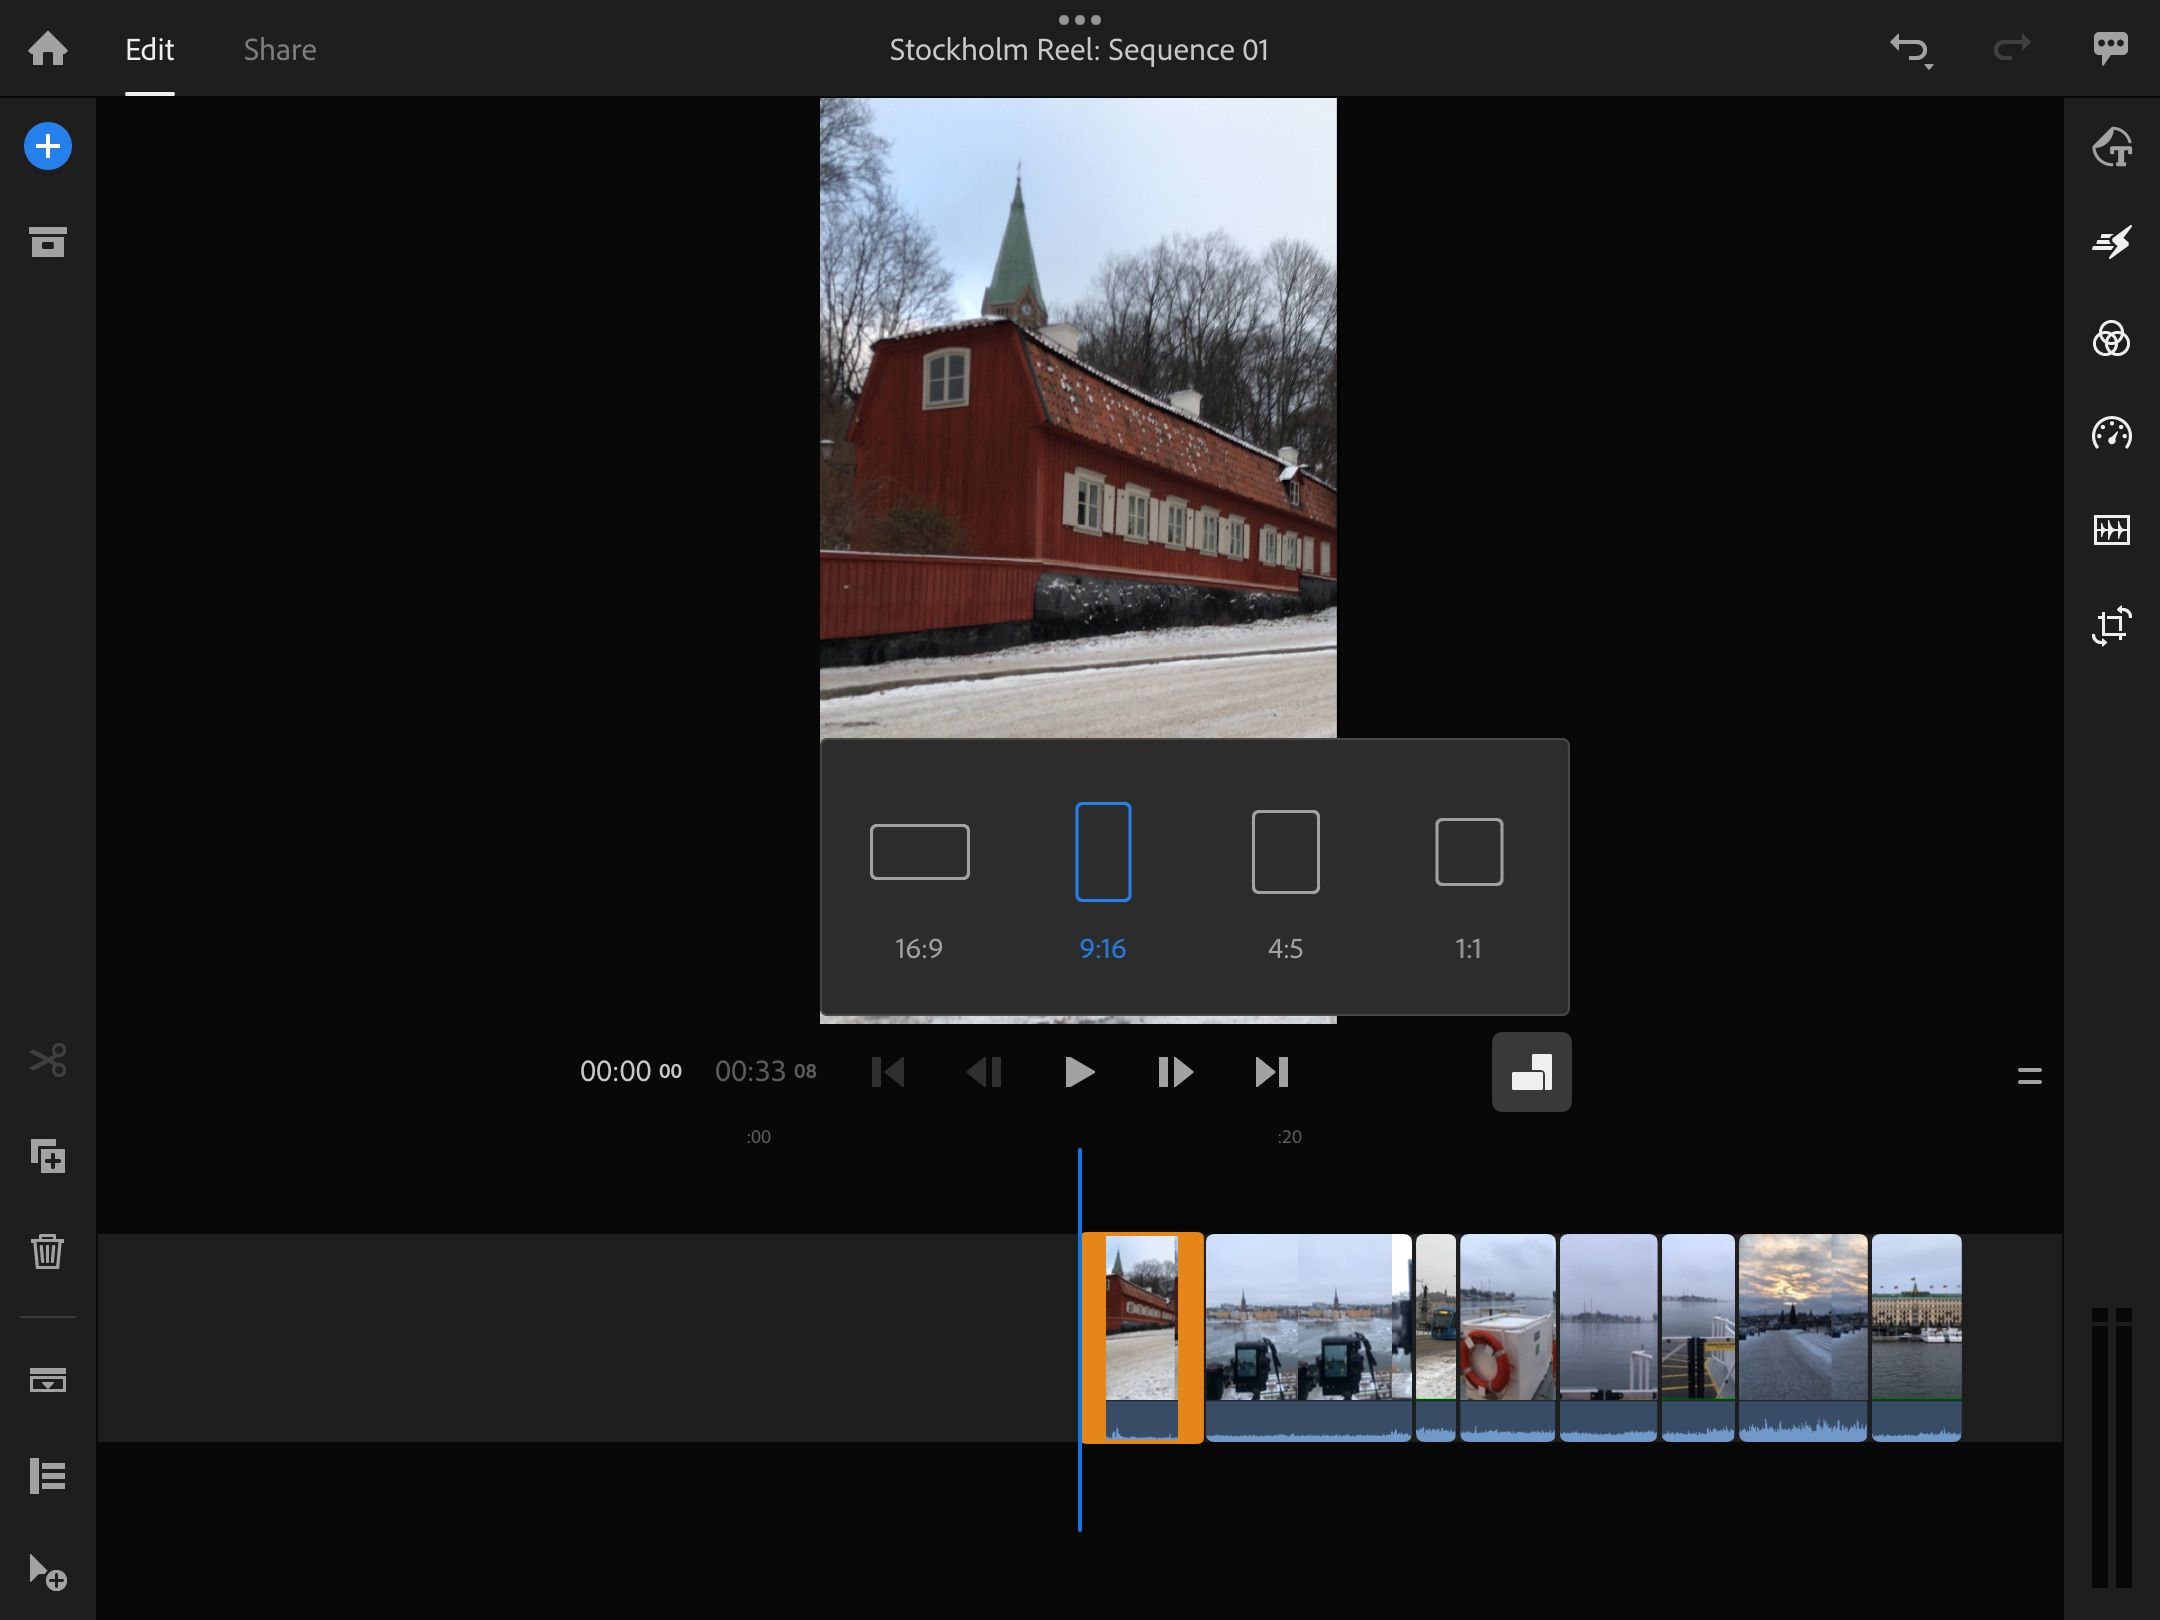Open the Titles and Graphics panel icon
The image size is (2160, 1620).
pos(2111,147)
